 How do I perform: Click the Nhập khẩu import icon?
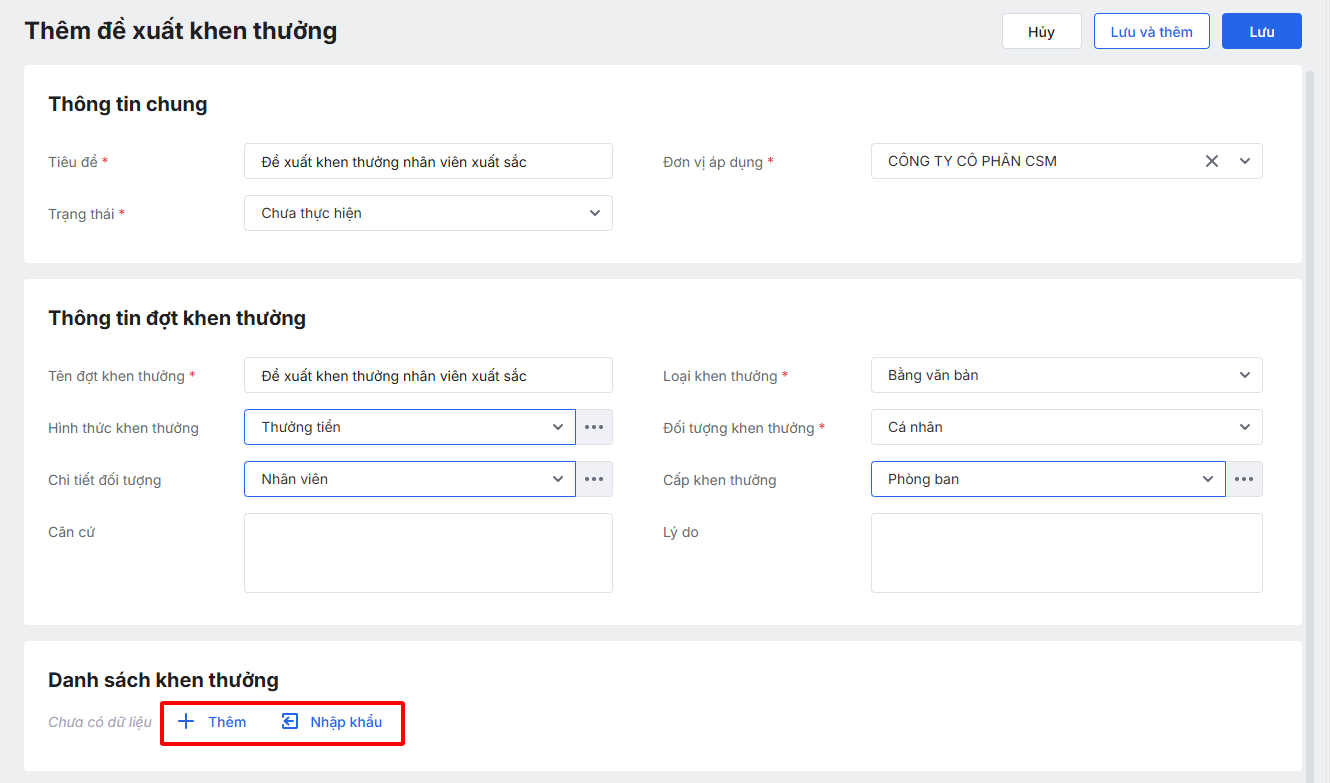[x=290, y=722]
